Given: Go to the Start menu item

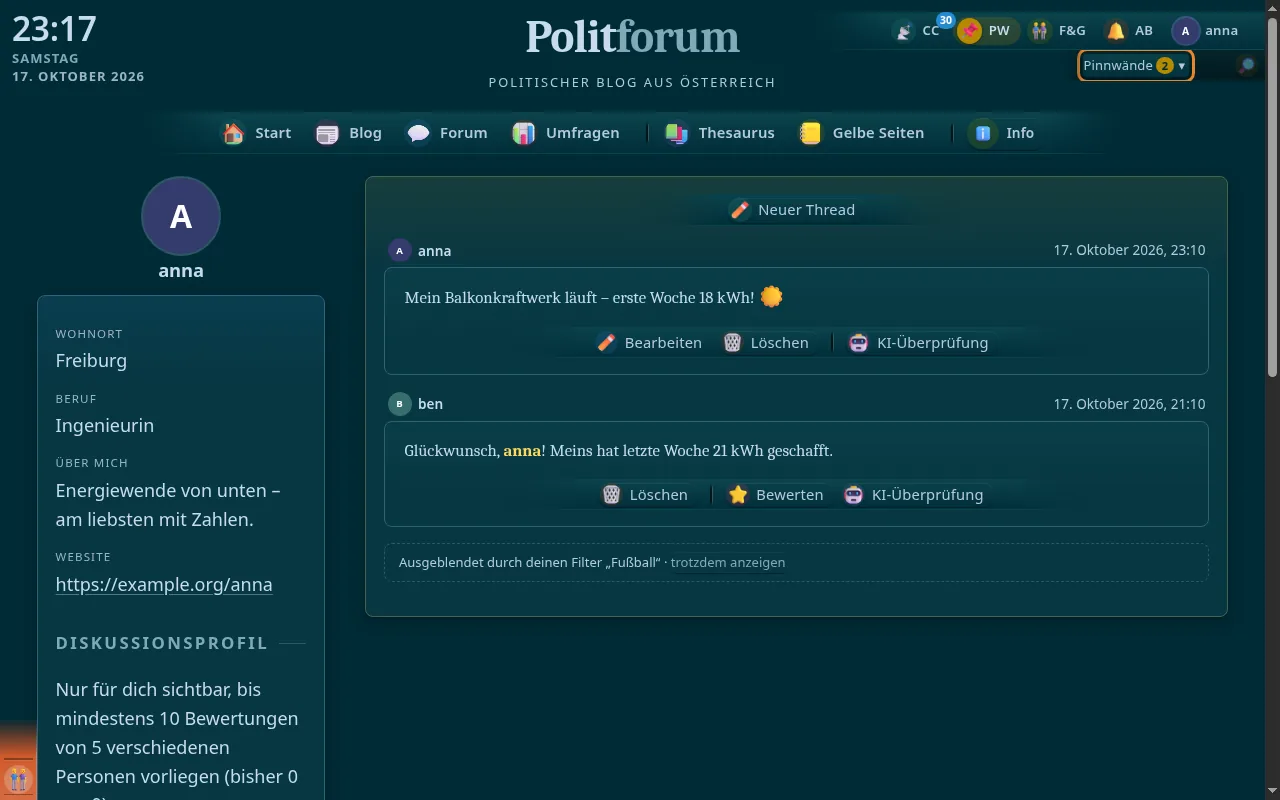Looking at the screenshot, I should 257,133.
